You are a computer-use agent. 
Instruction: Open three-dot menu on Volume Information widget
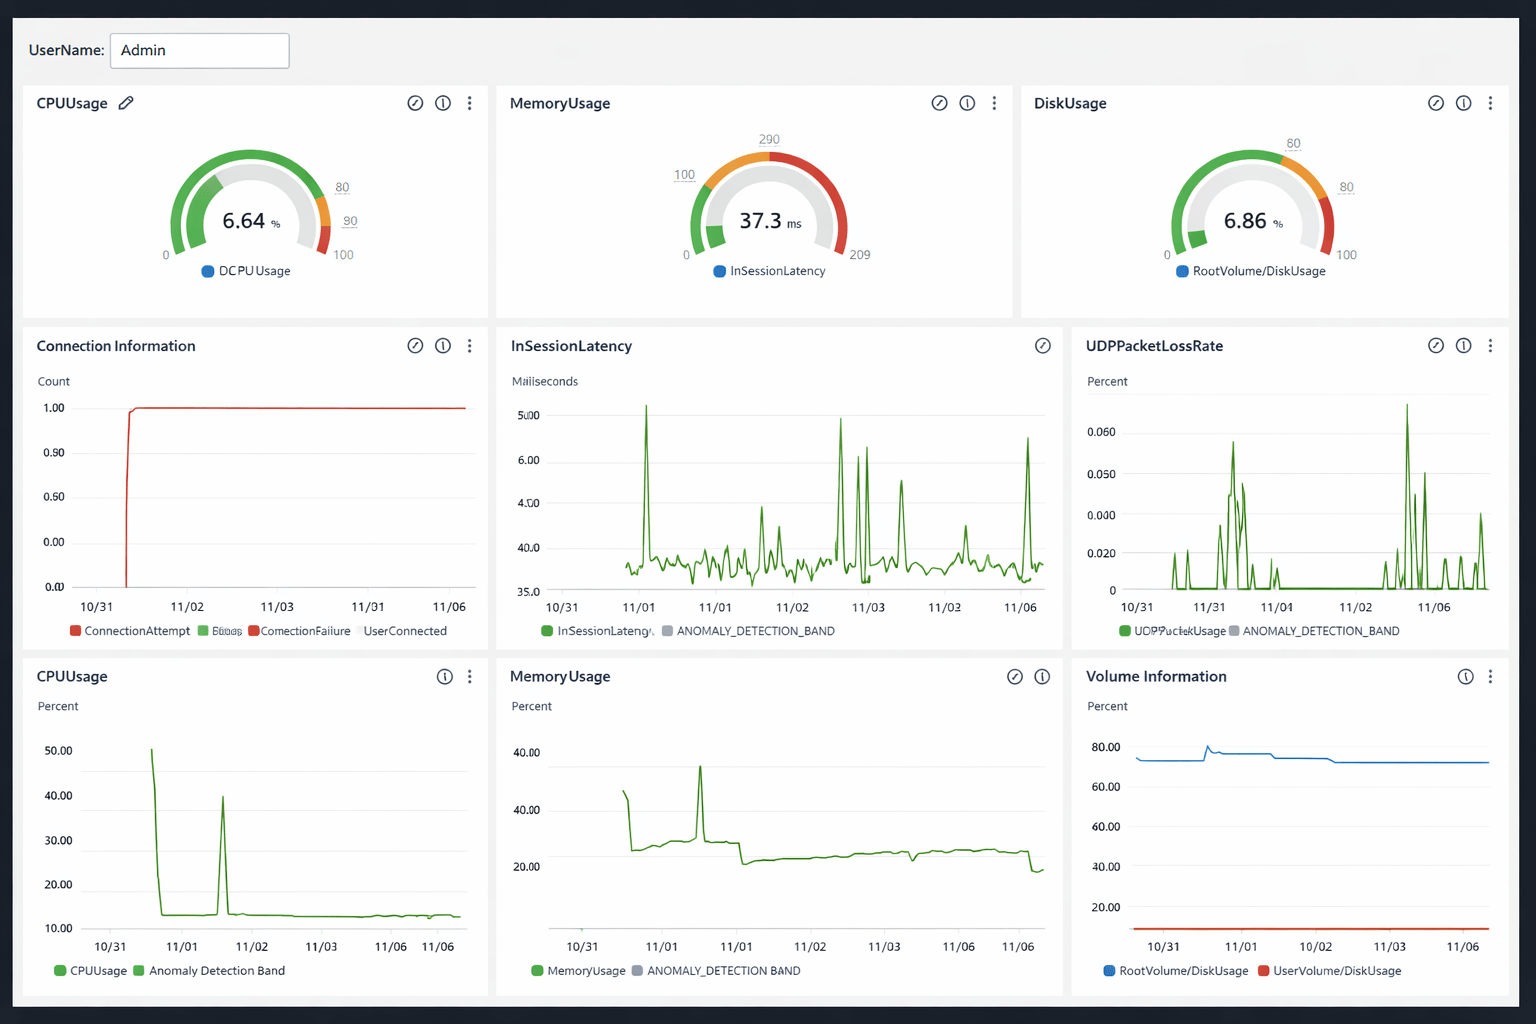(1490, 677)
